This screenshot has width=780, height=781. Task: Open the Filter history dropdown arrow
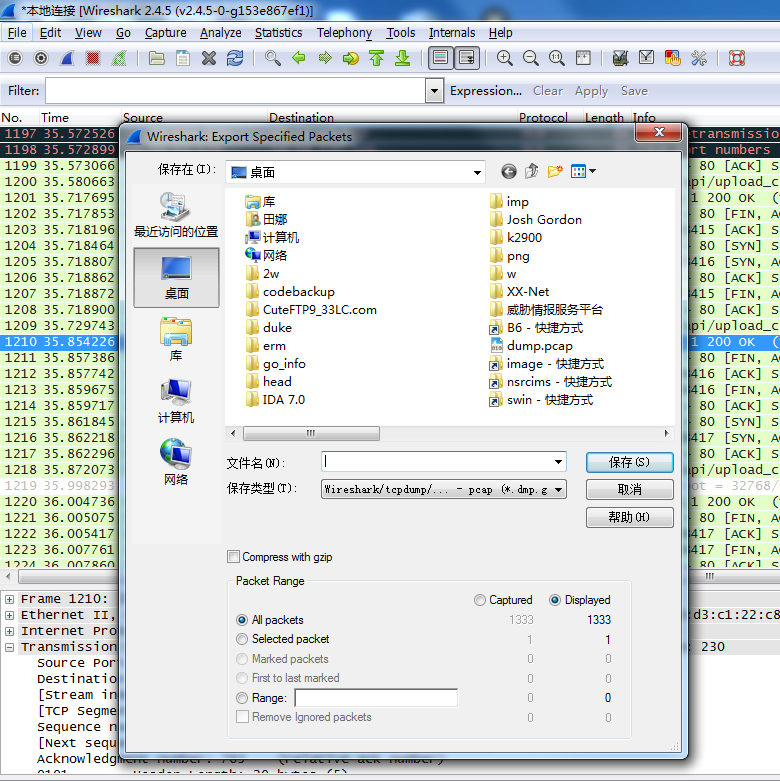click(x=434, y=91)
